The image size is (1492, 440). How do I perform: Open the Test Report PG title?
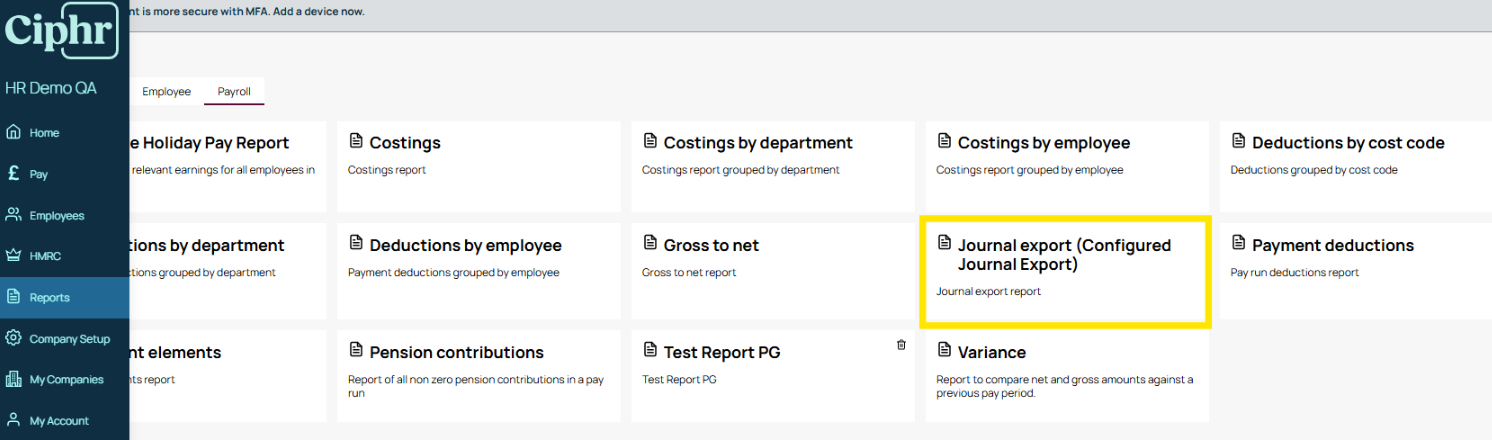(x=722, y=352)
